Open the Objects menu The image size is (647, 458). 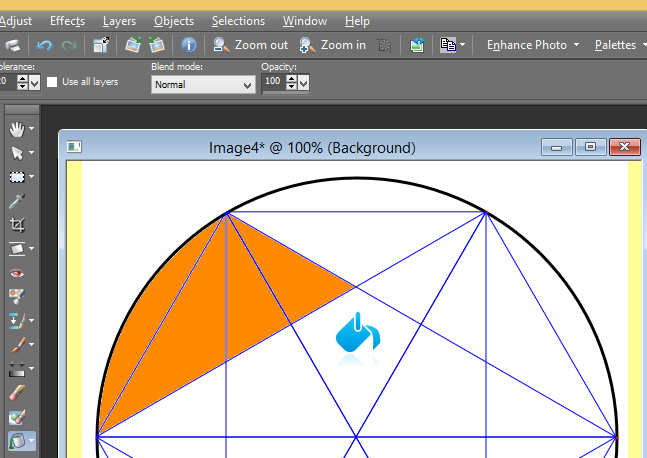tap(174, 21)
